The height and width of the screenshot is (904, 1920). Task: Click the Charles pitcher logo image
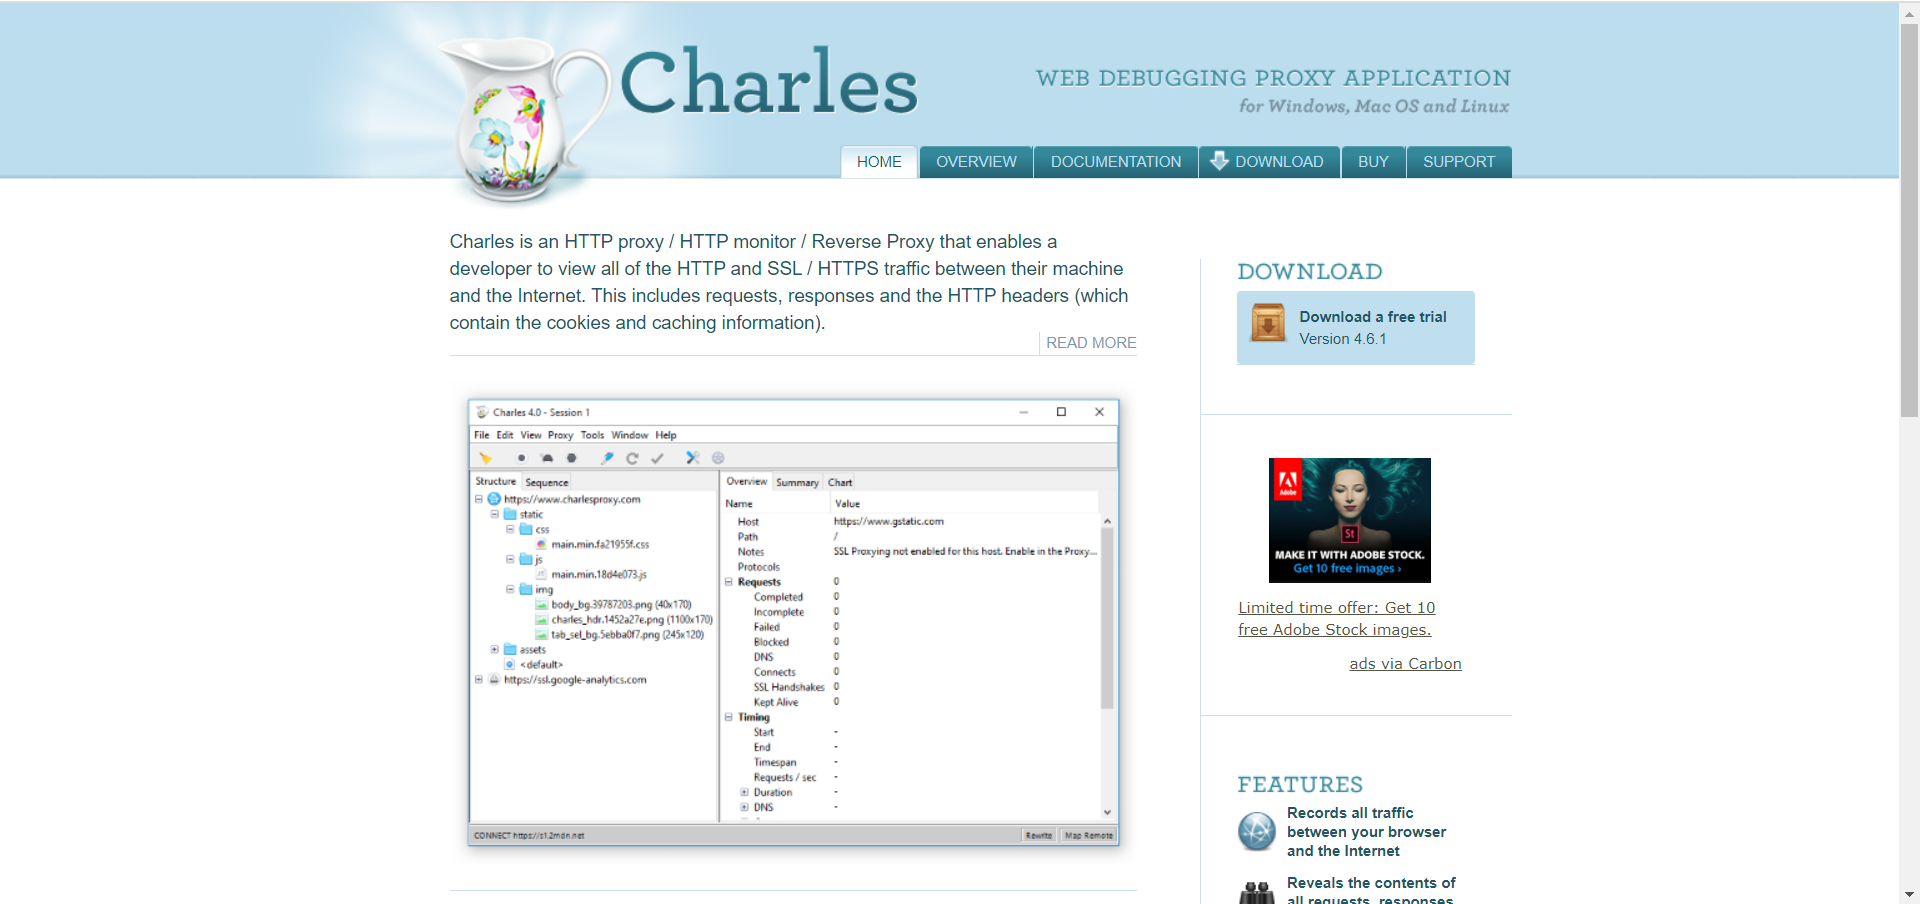point(522,118)
